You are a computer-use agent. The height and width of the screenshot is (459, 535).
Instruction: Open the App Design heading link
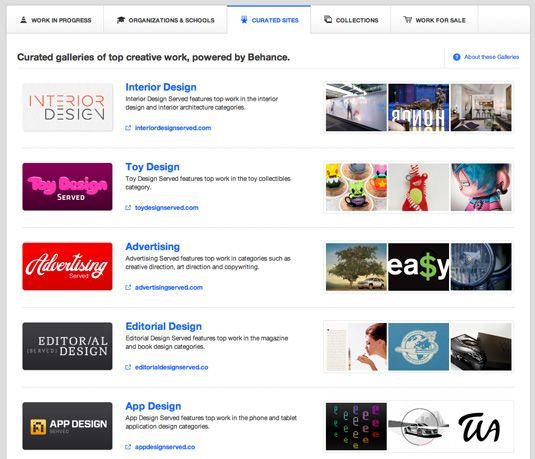point(153,406)
